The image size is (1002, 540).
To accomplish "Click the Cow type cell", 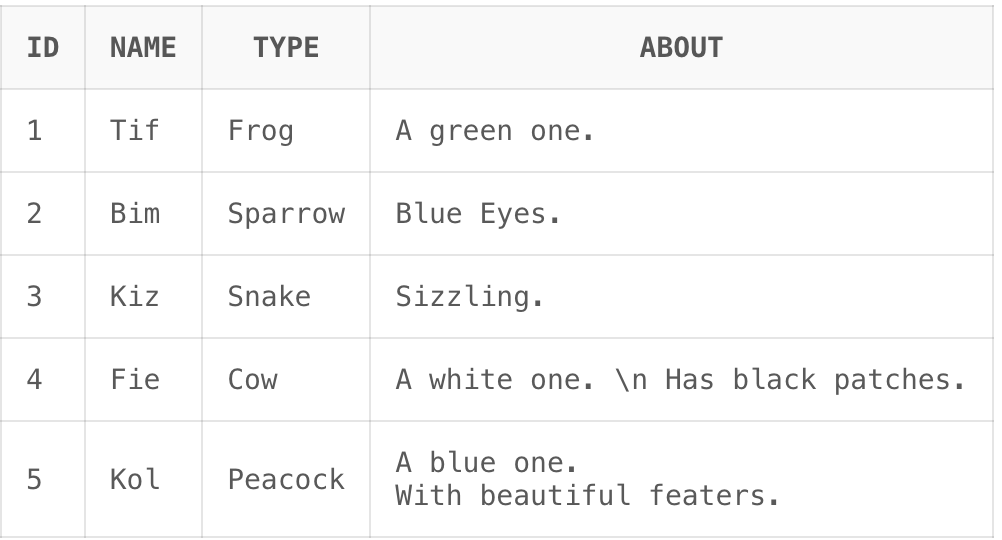I will click(x=253, y=379).
